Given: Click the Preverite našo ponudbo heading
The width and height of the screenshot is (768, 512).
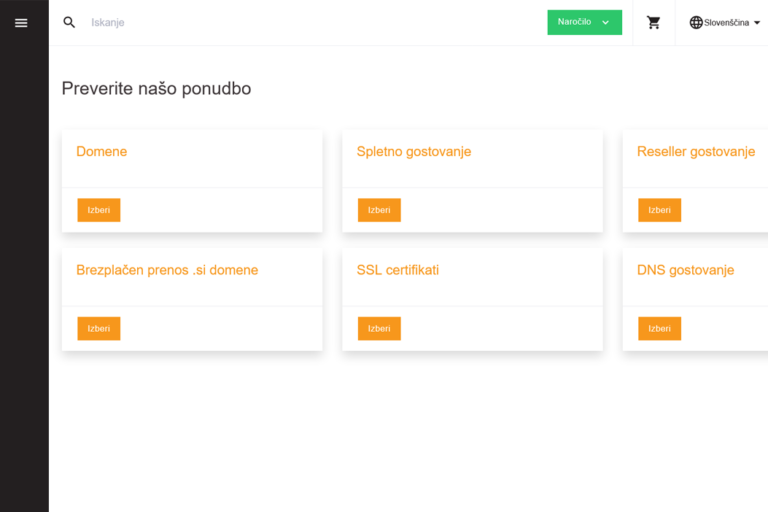Looking at the screenshot, I should (x=156, y=89).
